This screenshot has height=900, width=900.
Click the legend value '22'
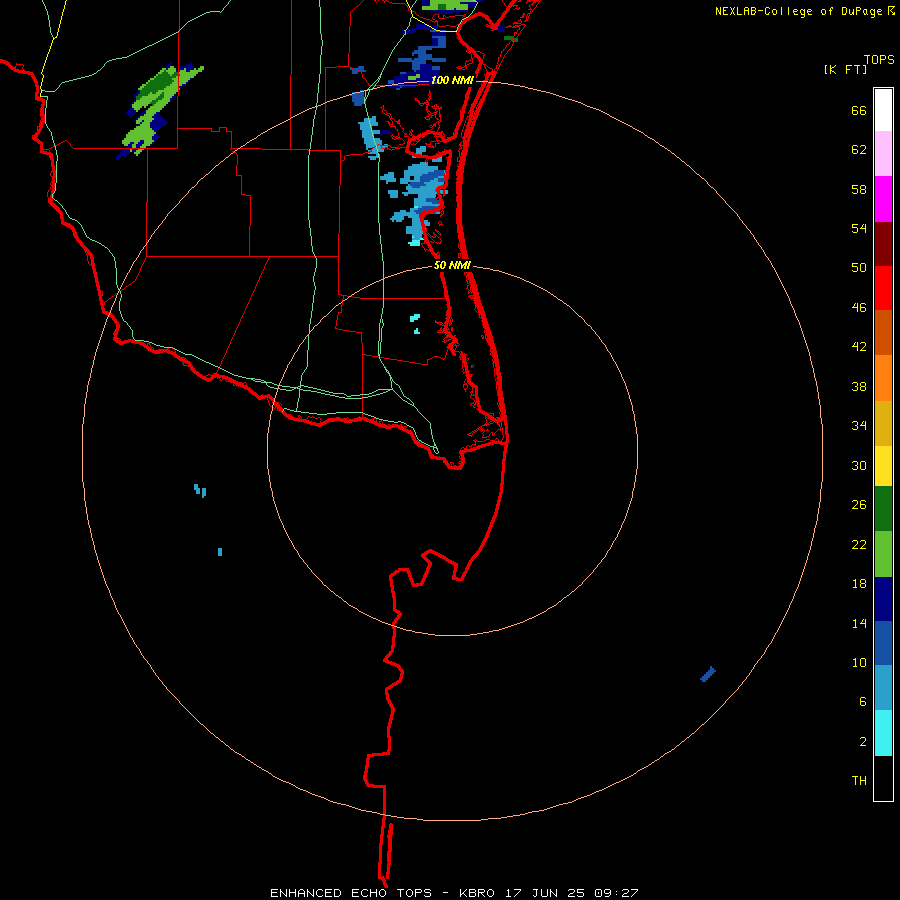(x=859, y=545)
